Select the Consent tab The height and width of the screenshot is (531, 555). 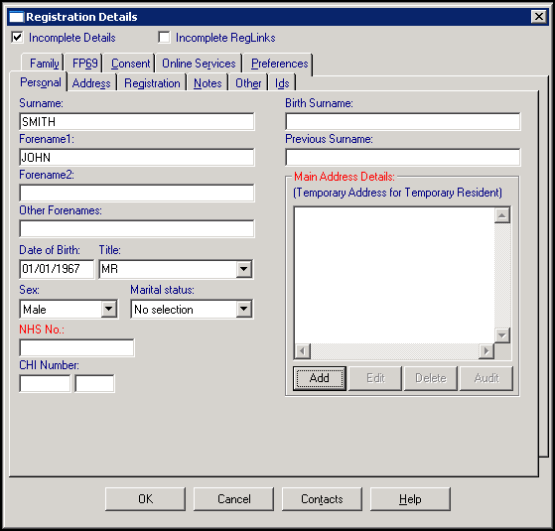point(131,64)
